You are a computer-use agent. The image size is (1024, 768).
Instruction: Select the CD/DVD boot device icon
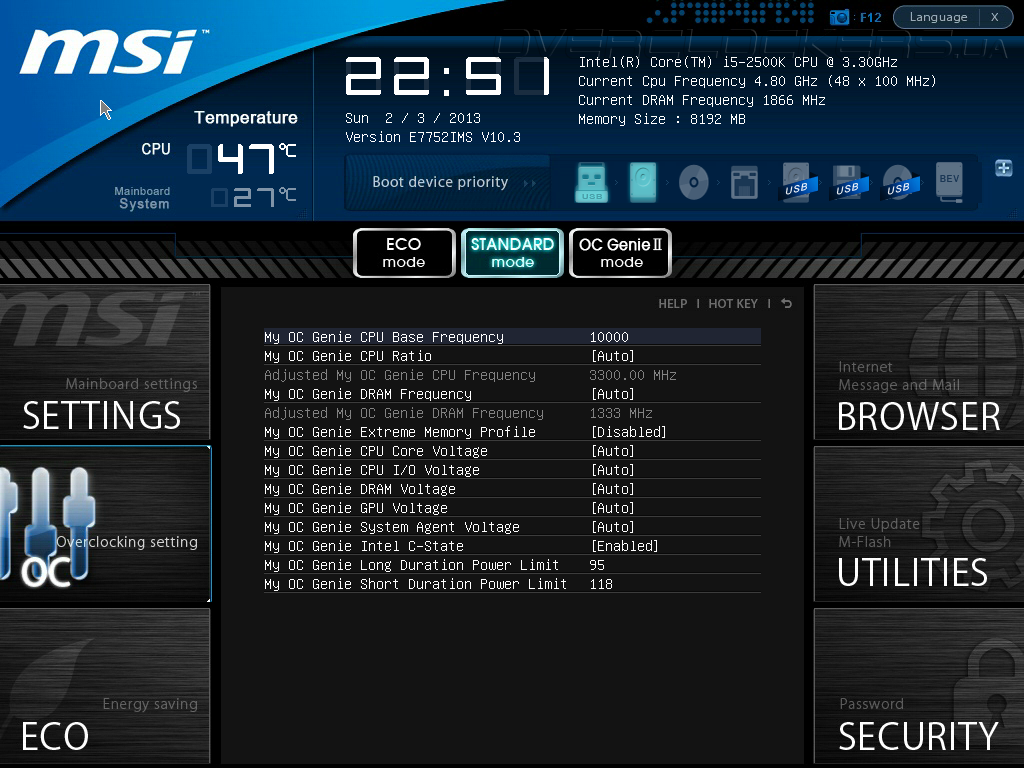[694, 182]
